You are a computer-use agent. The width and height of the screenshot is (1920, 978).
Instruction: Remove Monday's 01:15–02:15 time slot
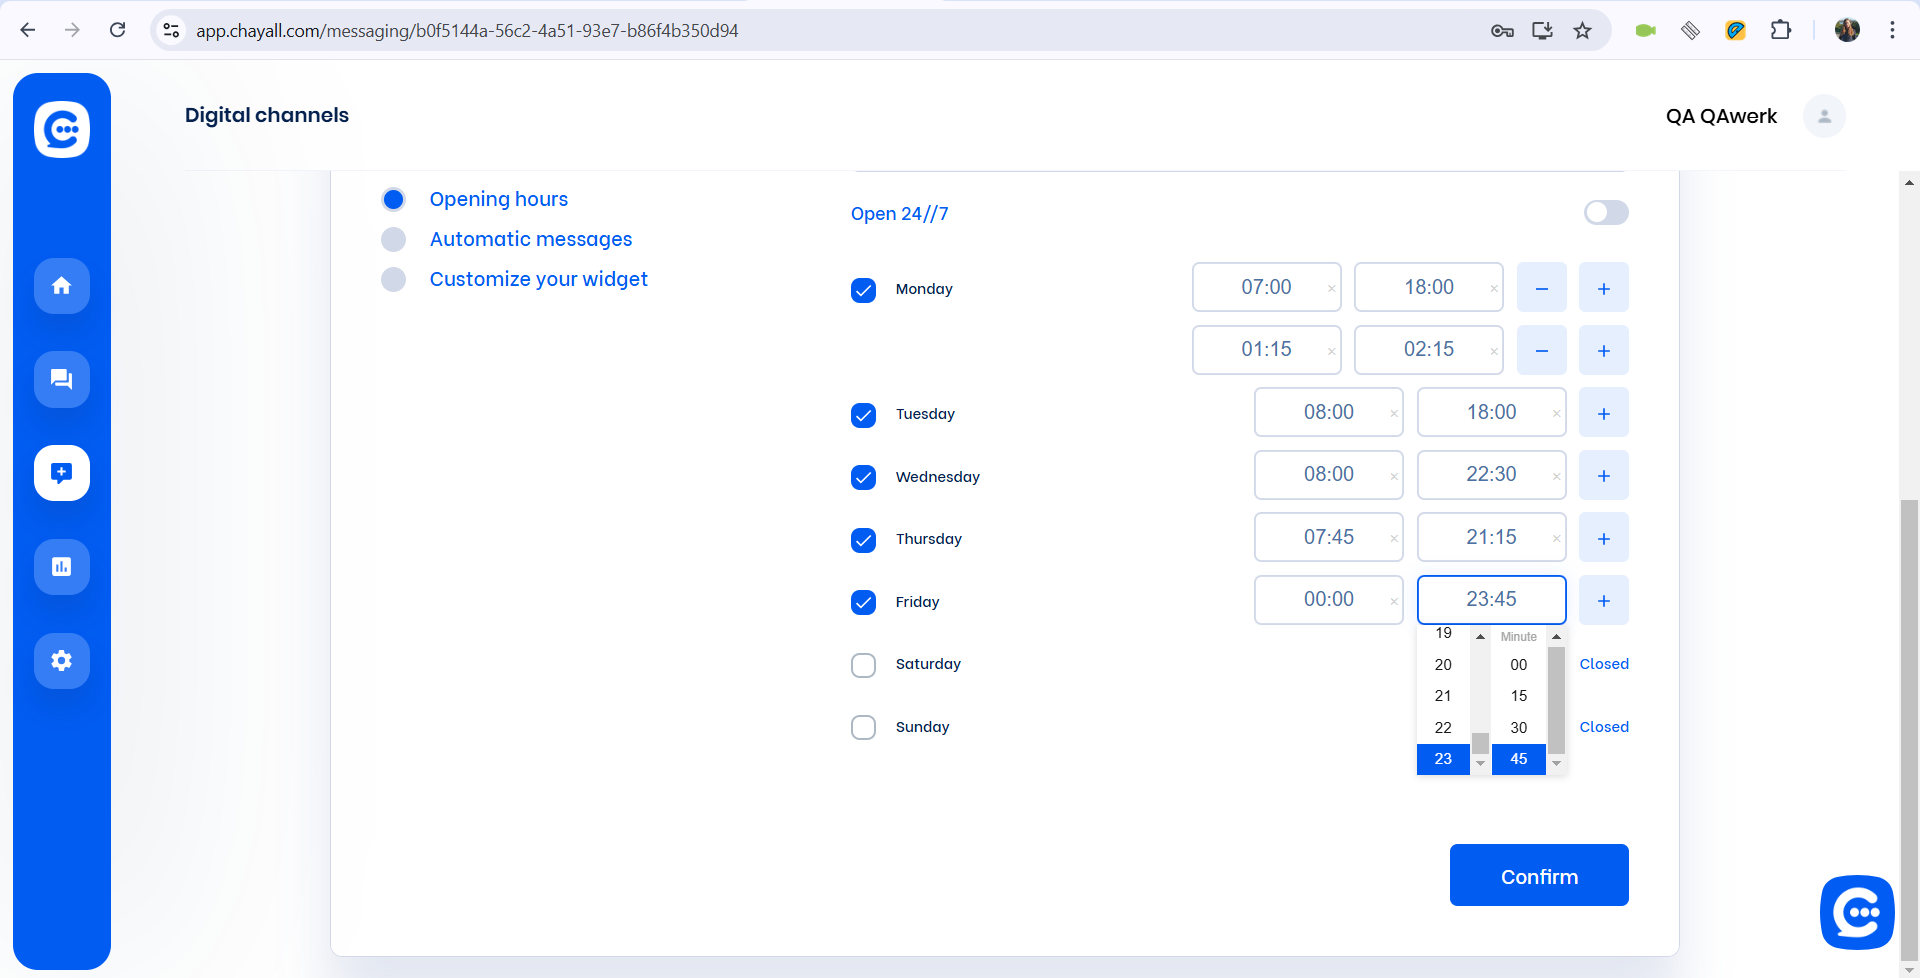coord(1542,350)
